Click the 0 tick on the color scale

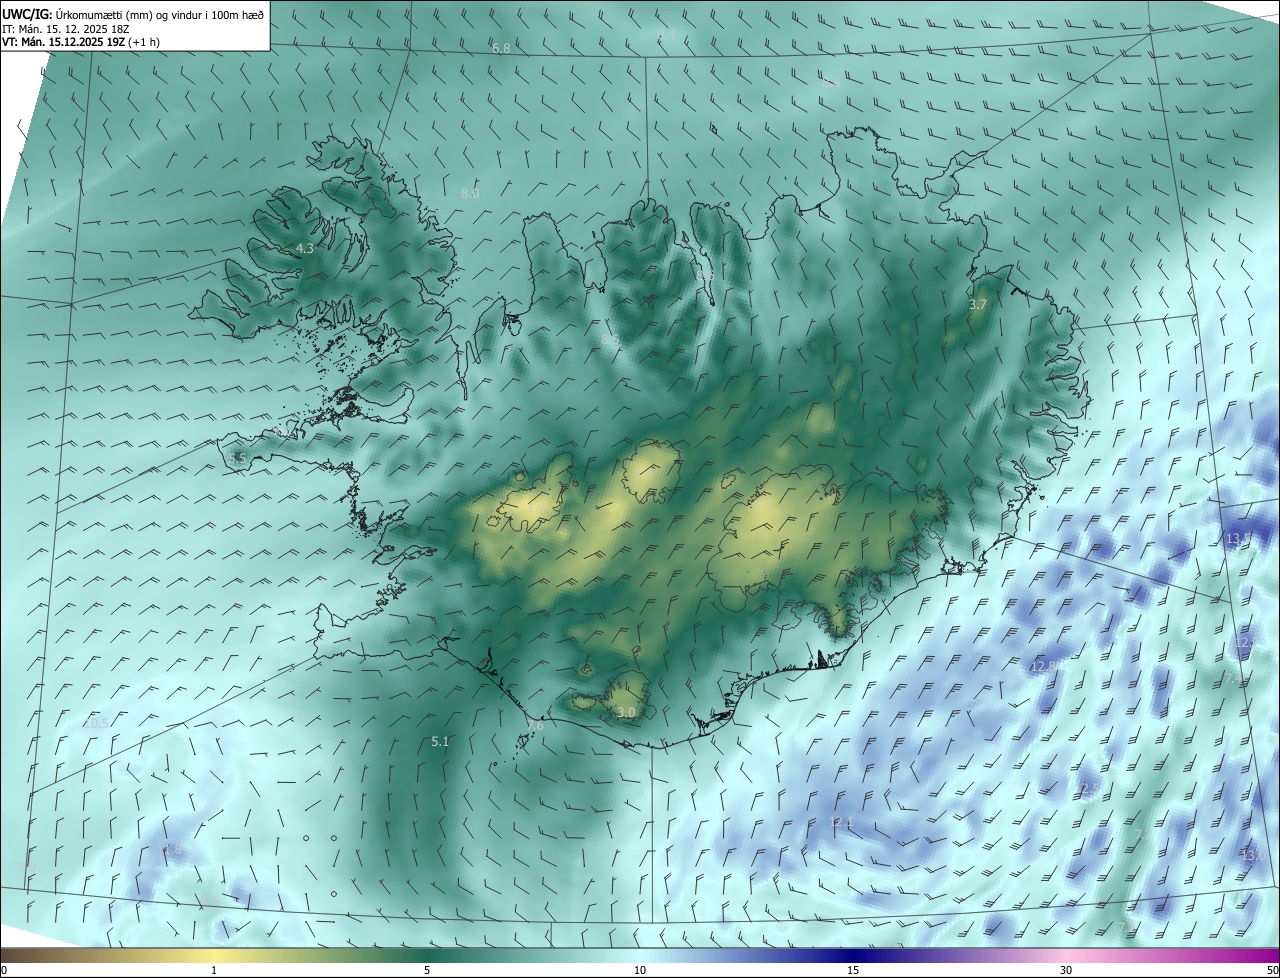click(x=4, y=970)
